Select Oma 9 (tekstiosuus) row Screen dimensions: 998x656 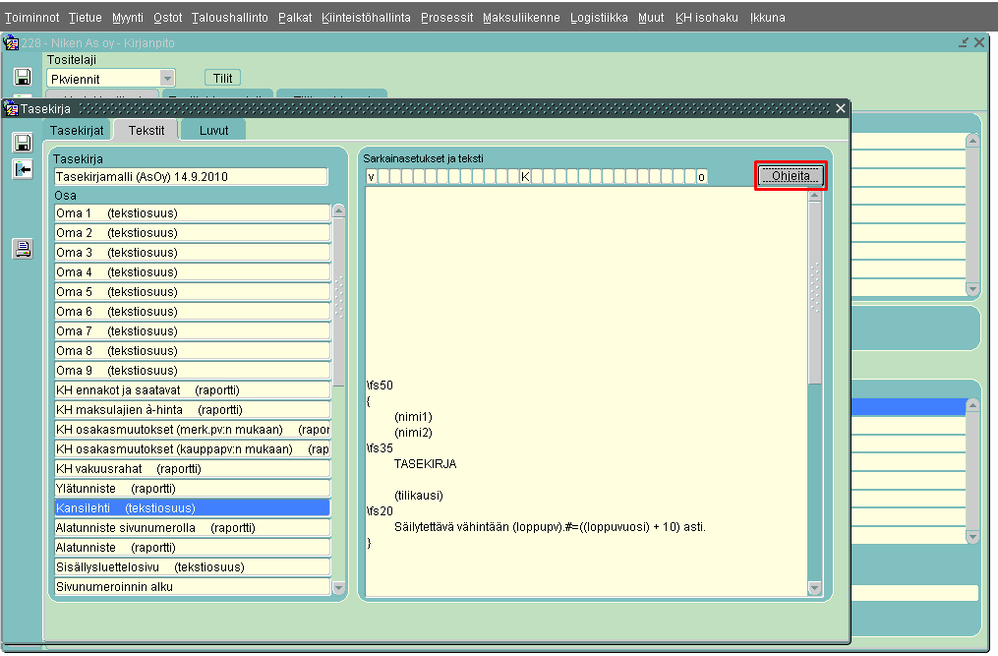tap(192, 371)
